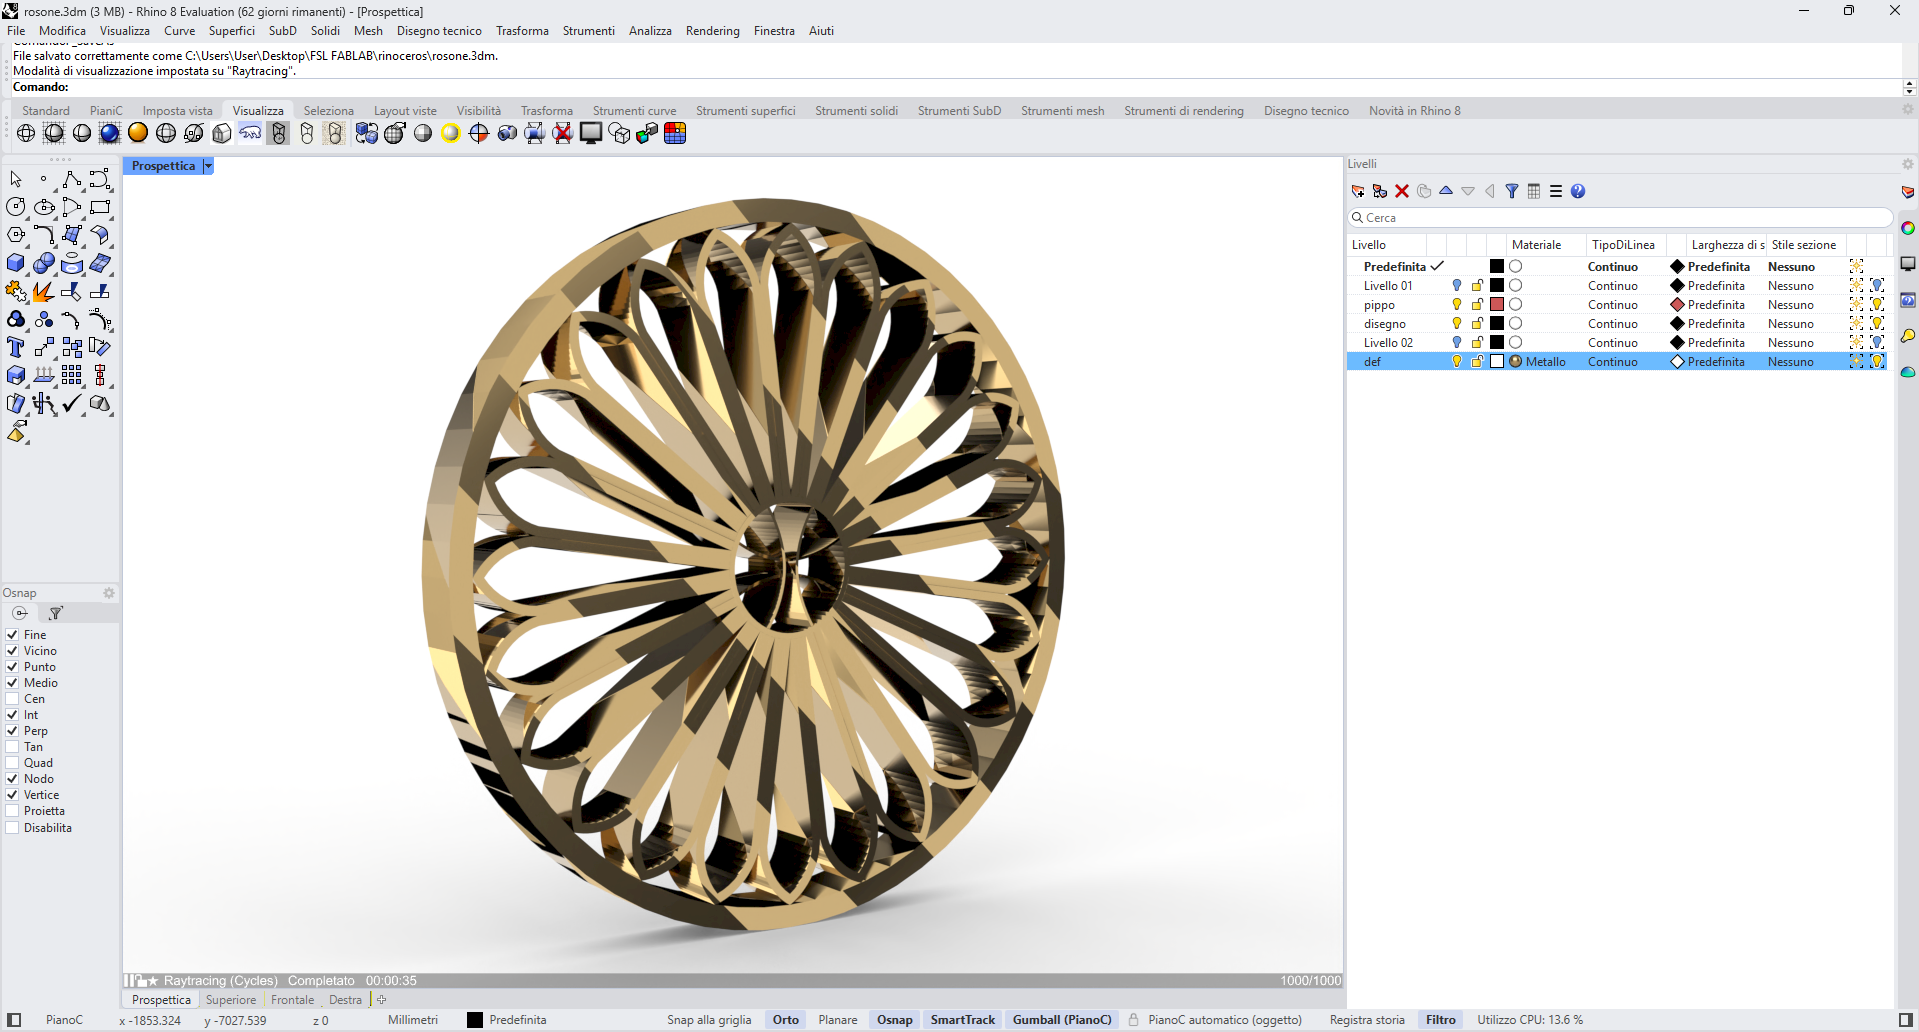Uncheck the Perp osnap checkbox

click(13, 731)
